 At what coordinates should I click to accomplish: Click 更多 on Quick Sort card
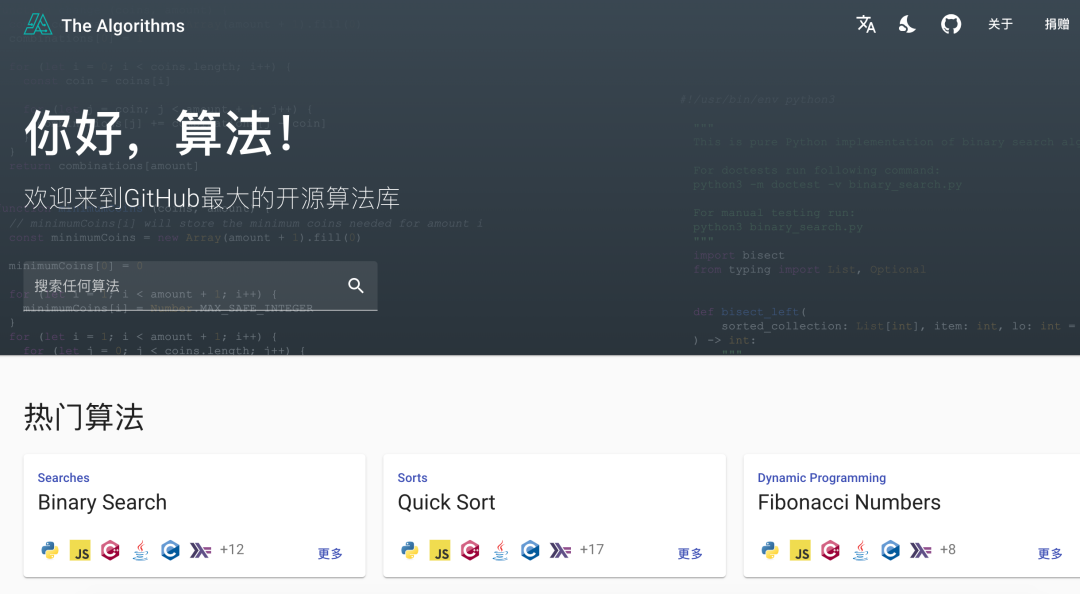click(690, 553)
